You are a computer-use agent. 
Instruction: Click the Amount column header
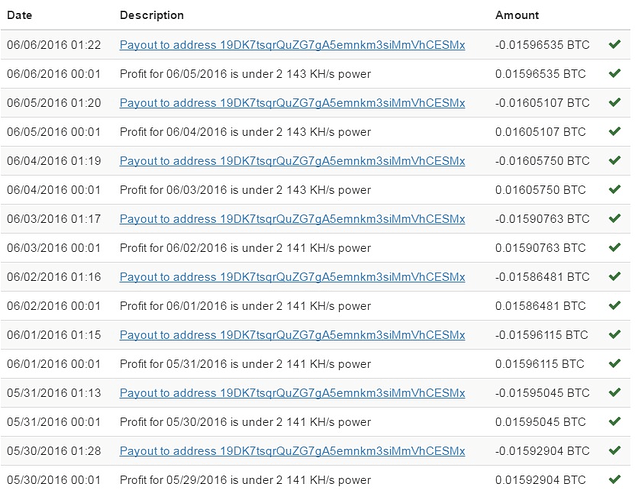(x=517, y=15)
